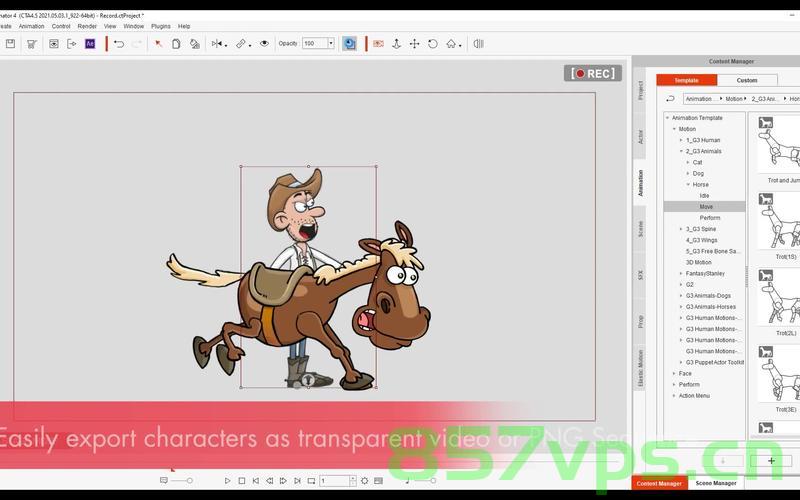
Task: Click the back arrow in Content Manager
Action: click(670, 98)
